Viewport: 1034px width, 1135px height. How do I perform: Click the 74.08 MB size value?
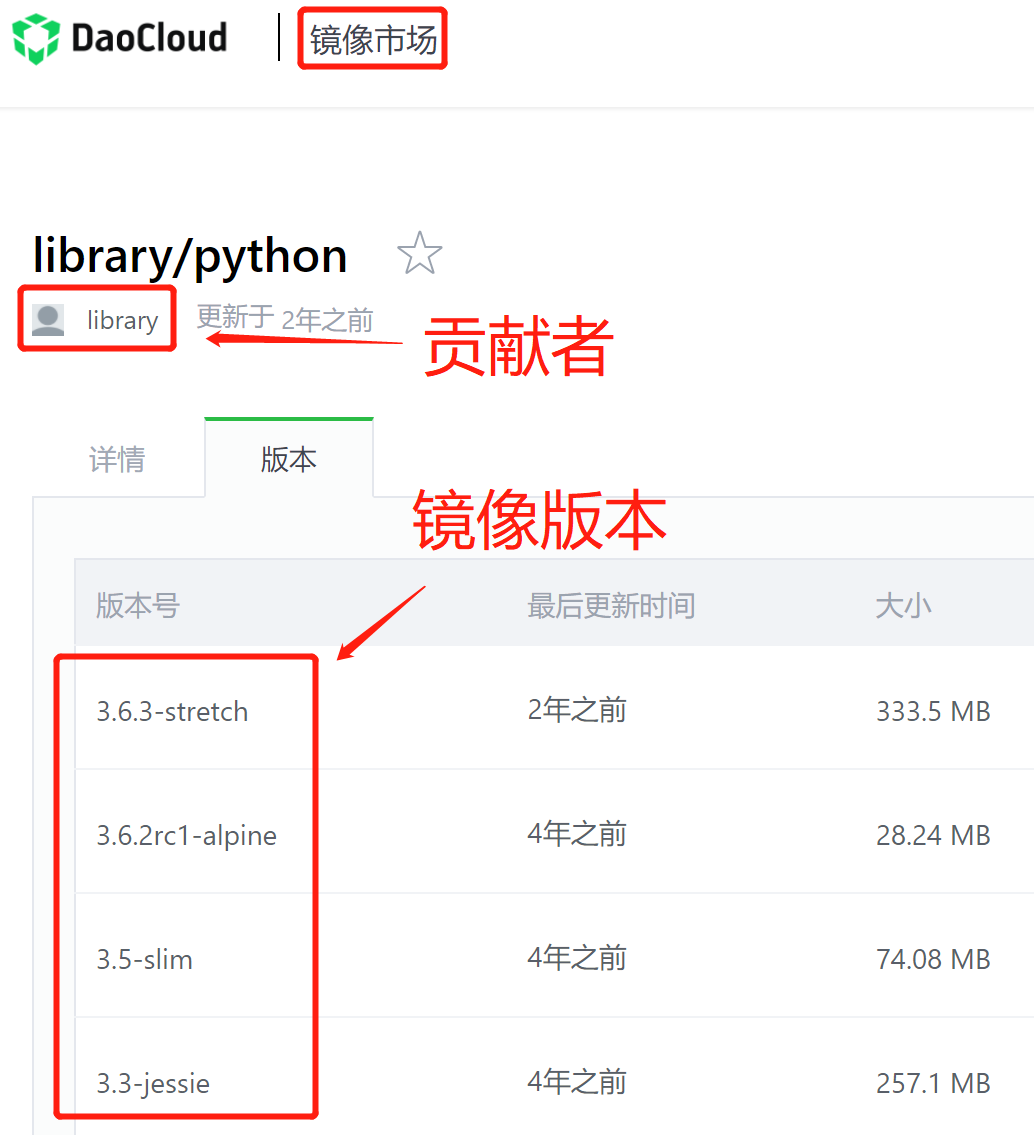click(x=933, y=959)
